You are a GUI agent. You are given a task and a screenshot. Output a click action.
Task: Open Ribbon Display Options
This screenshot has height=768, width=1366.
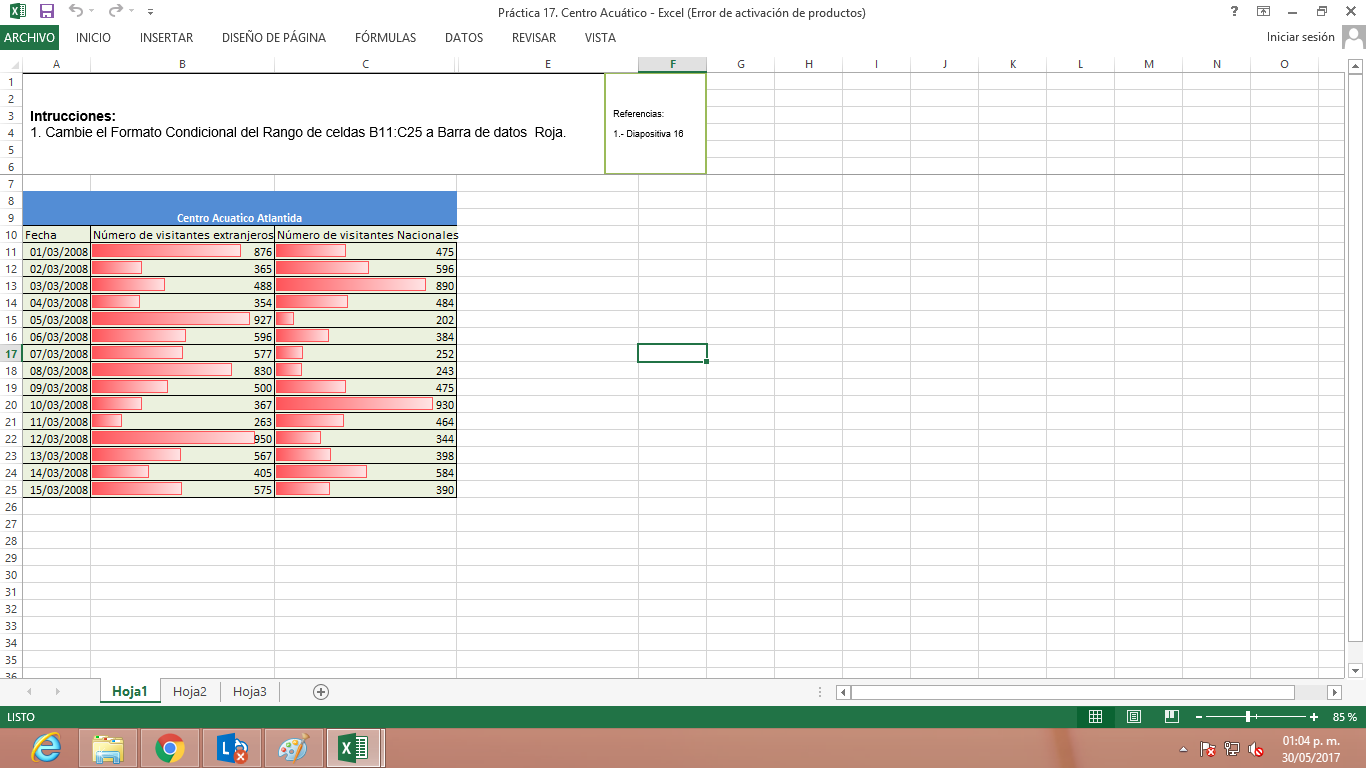pyautogui.click(x=1264, y=12)
